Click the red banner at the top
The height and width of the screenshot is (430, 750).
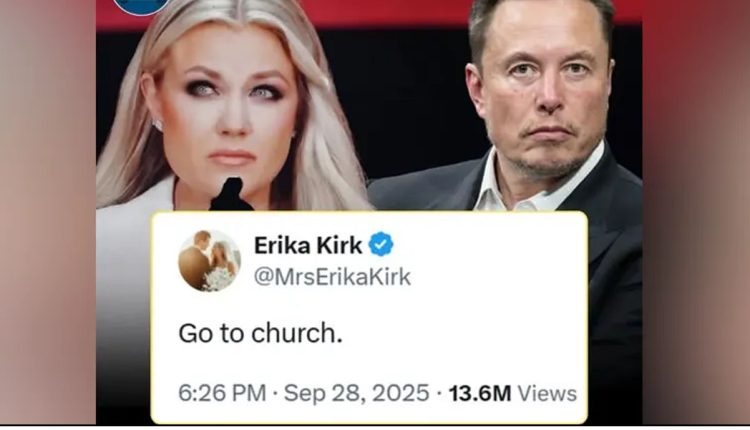click(400, 10)
